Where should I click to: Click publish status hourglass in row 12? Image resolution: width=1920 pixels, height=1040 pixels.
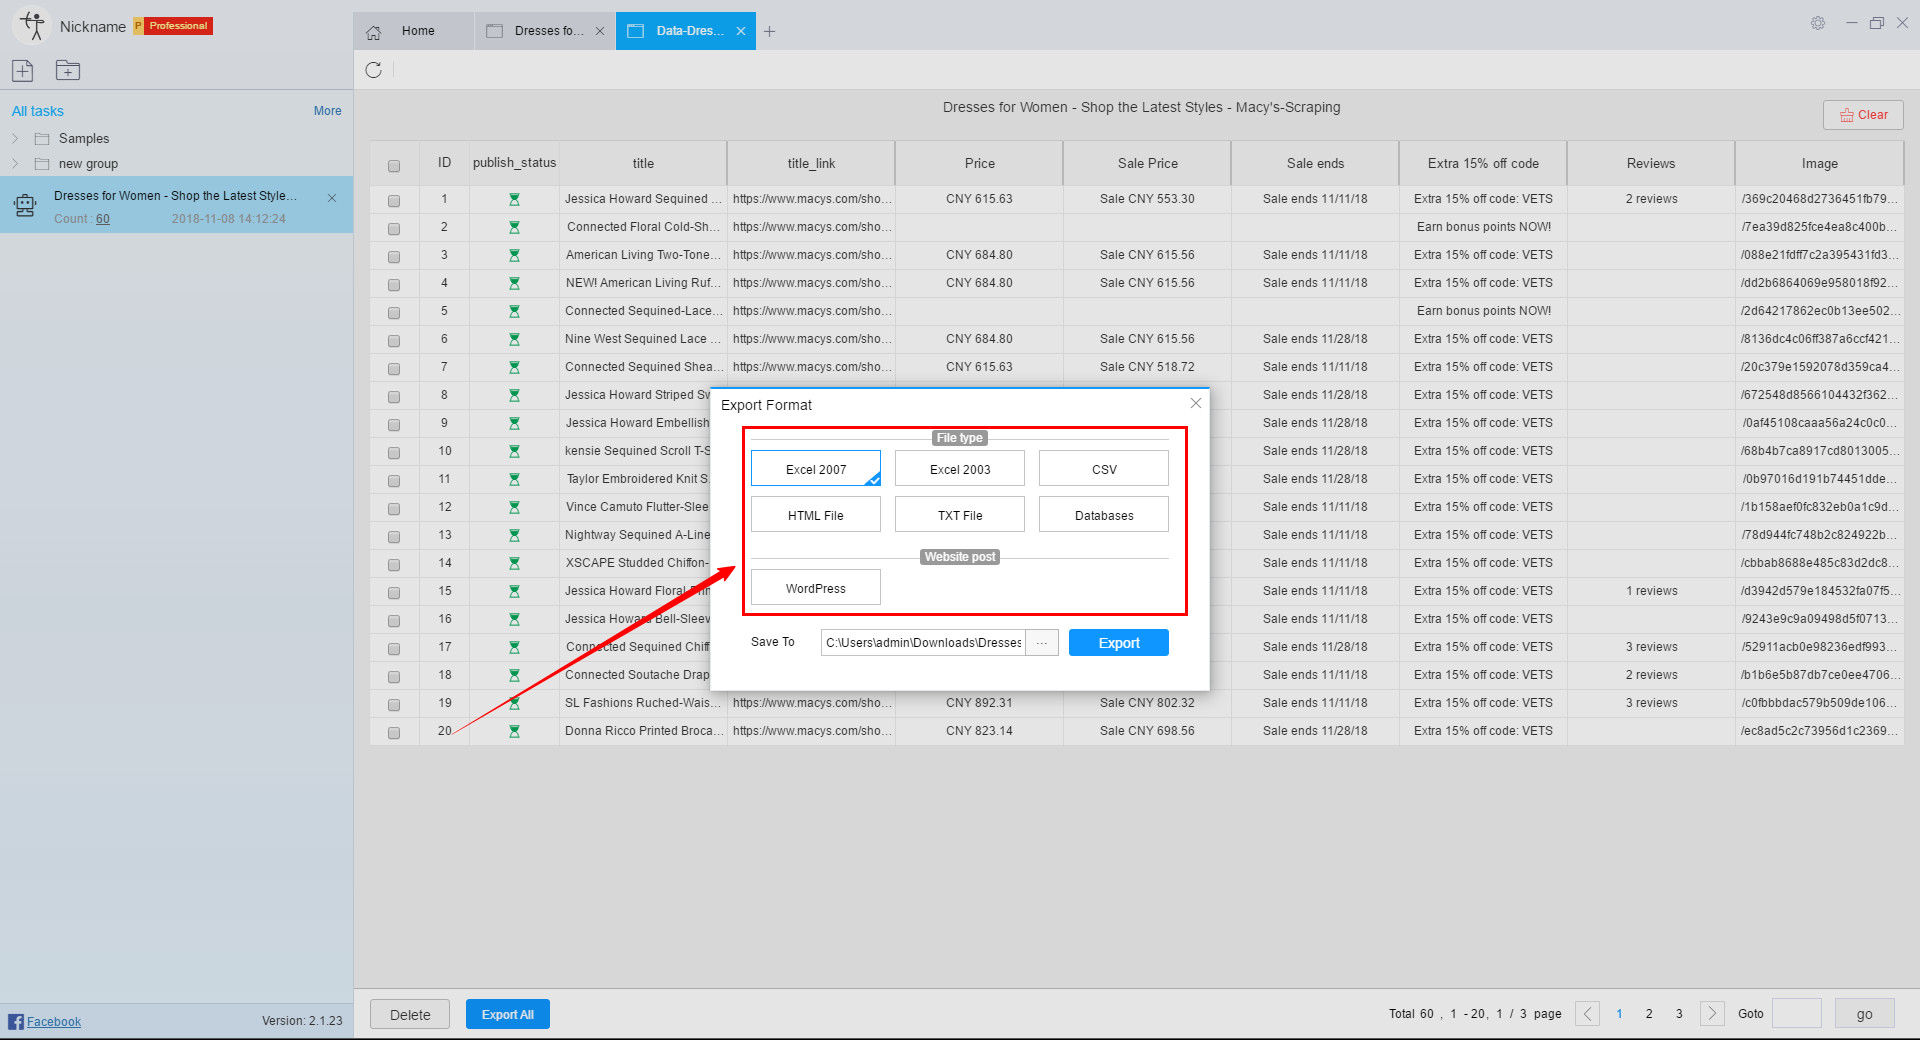pos(514,507)
